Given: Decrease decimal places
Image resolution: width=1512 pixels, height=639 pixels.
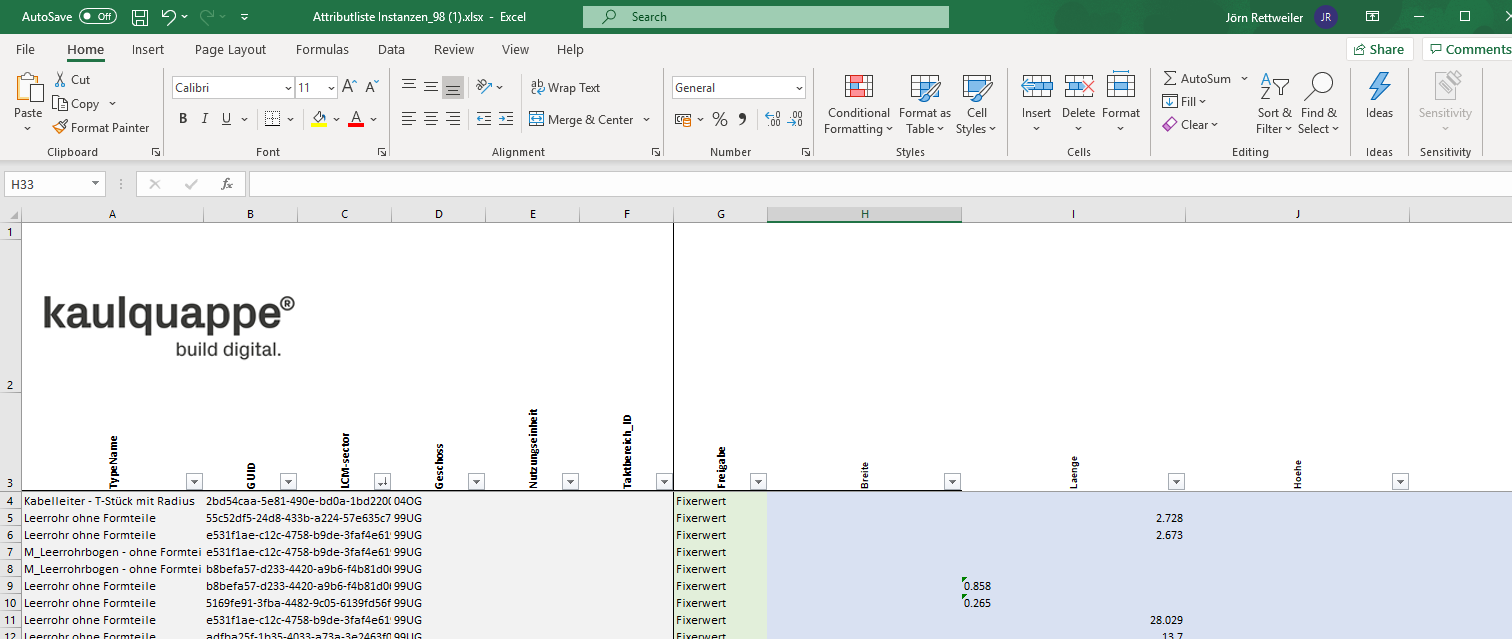Looking at the screenshot, I should [x=795, y=119].
